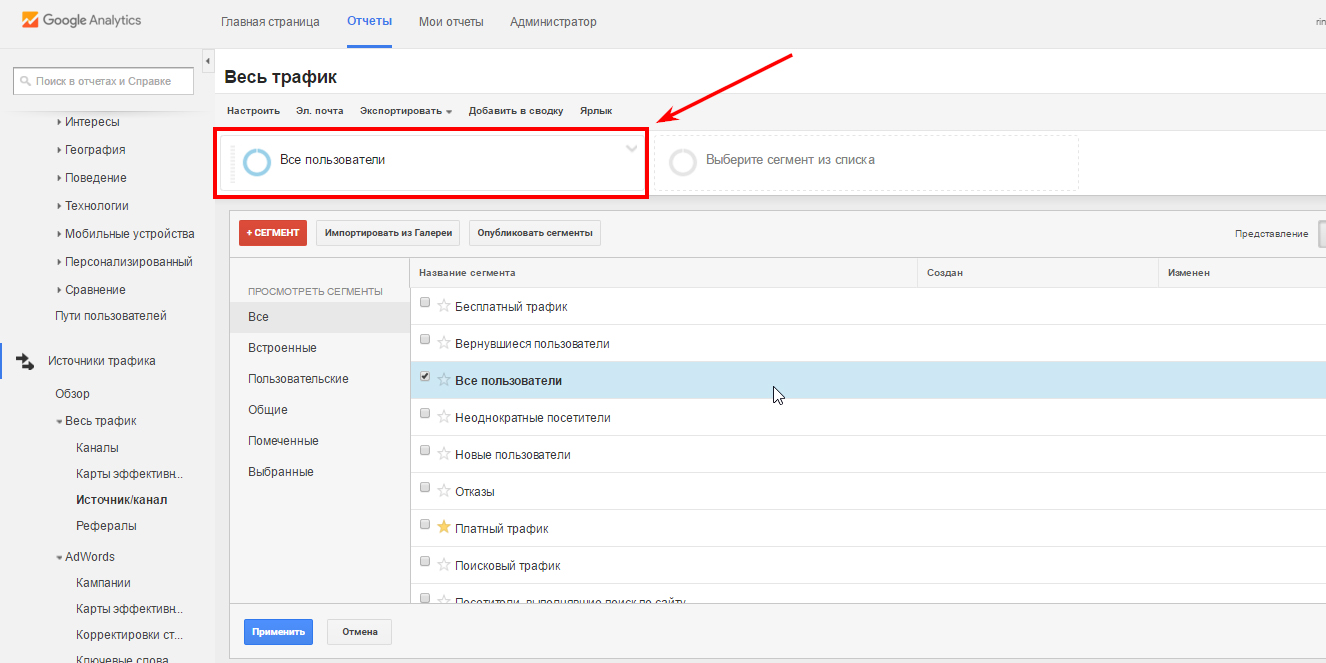Image resolution: width=1326 pixels, height=663 pixels.
Task: Star the Бесплатный трафик segment
Action: pos(444,306)
